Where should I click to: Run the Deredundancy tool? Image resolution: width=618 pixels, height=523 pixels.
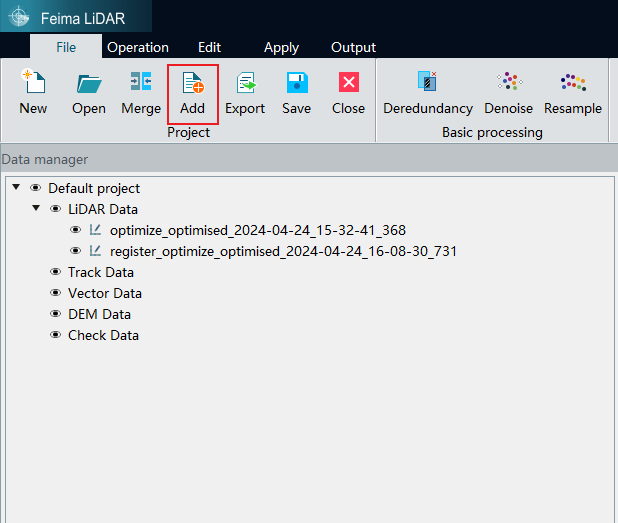[427, 84]
